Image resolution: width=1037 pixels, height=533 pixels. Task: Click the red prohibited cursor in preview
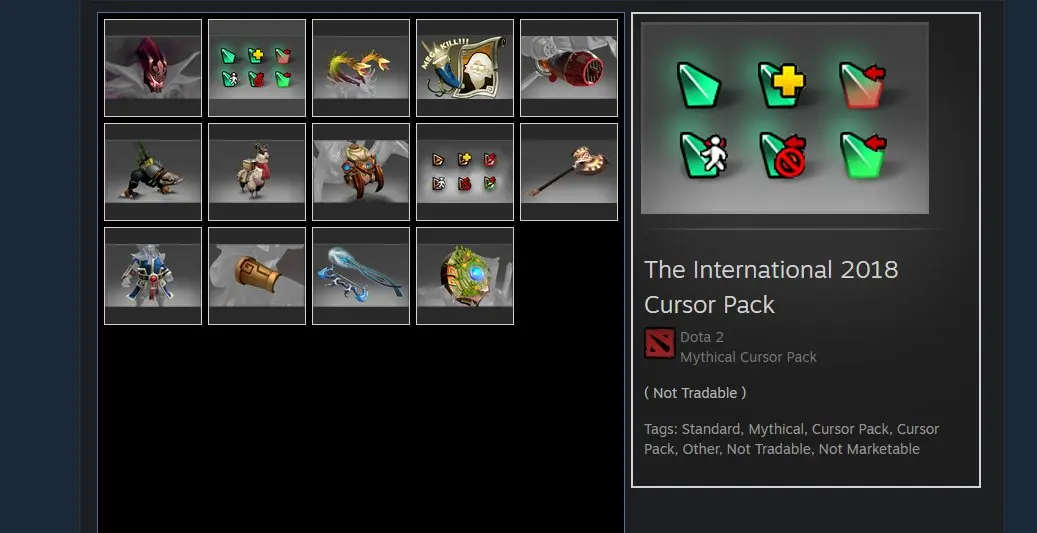point(782,155)
